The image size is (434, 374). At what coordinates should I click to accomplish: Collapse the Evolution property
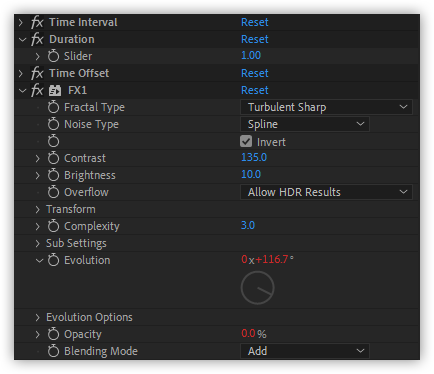click(x=39, y=261)
